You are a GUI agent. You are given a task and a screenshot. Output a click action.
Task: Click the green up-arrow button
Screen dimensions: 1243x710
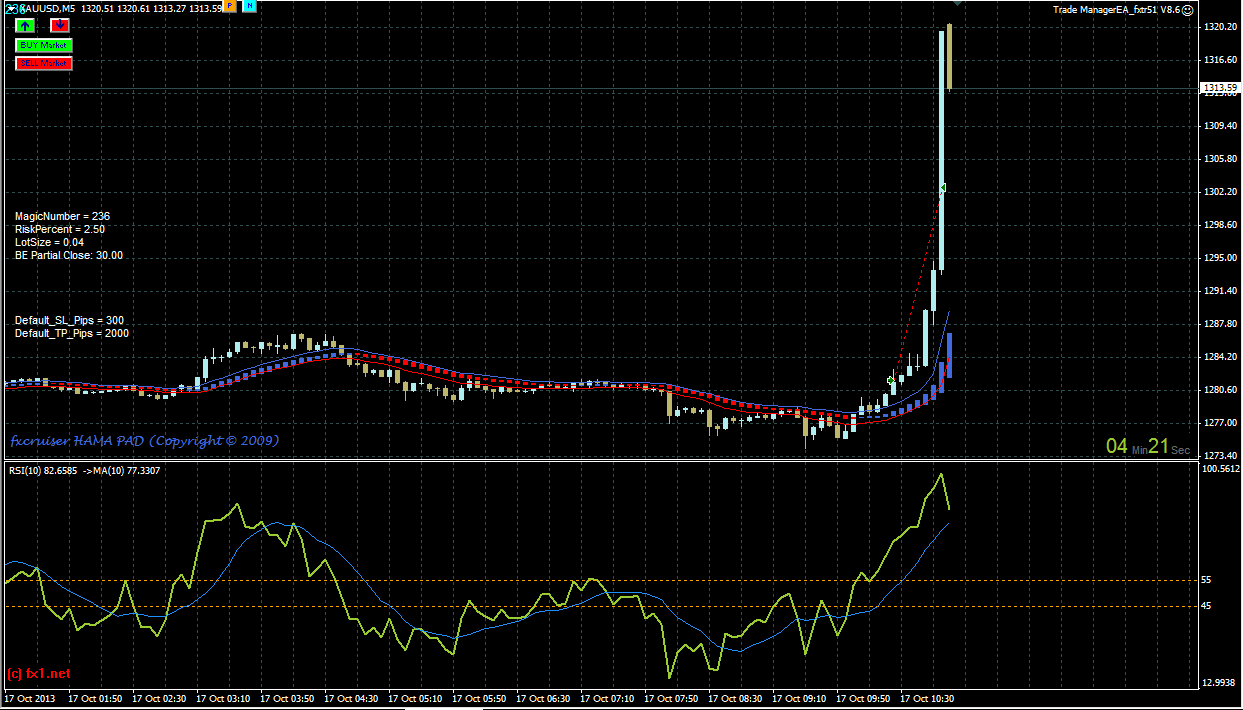point(24,25)
